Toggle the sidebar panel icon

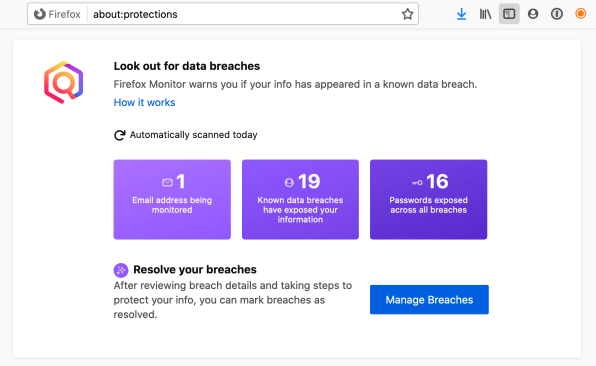pos(509,14)
